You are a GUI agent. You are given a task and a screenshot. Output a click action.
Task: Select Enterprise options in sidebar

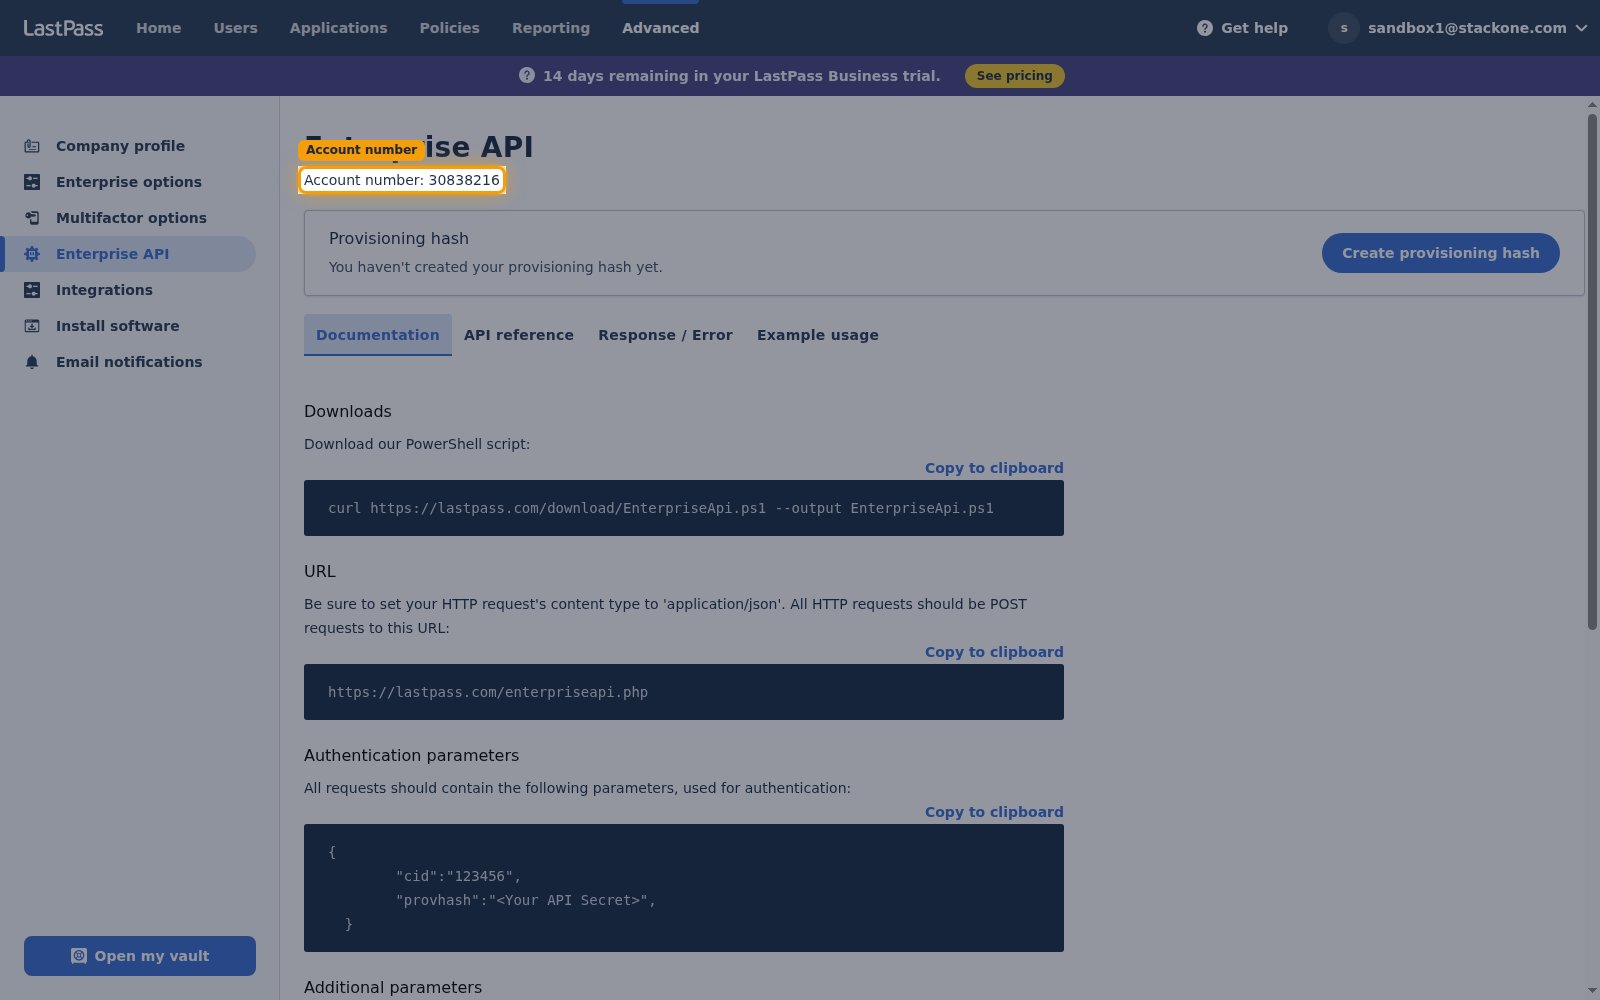[x=128, y=182]
